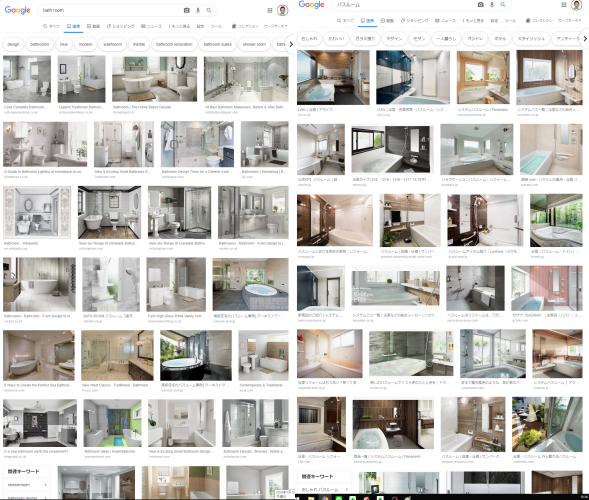This screenshot has width=589, height=500.
Task: Filter by the ホテル chip
Action: (x=500, y=38)
